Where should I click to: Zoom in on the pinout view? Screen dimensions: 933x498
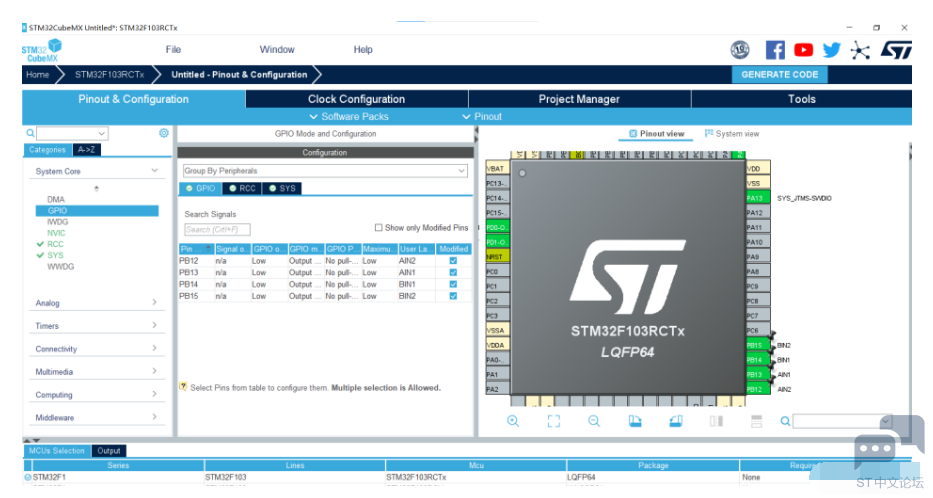pyautogui.click(x=513, y=421)
